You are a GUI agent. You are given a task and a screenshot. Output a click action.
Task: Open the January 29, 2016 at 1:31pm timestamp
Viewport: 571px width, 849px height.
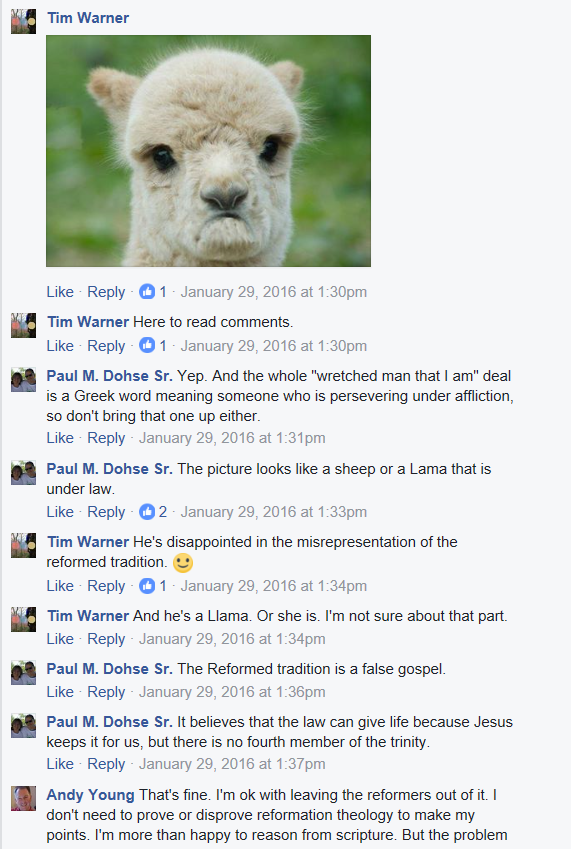point(232,437)
